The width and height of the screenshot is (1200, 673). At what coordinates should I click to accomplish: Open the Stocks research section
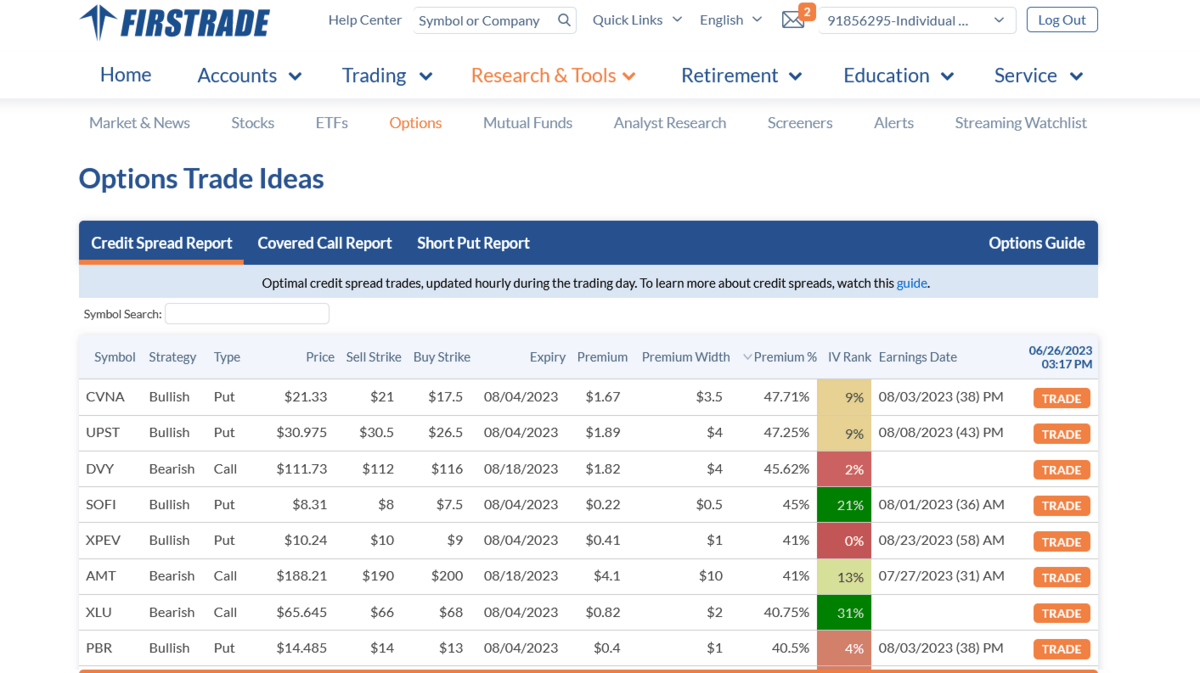pyautogui.click(x=252, y=123)
